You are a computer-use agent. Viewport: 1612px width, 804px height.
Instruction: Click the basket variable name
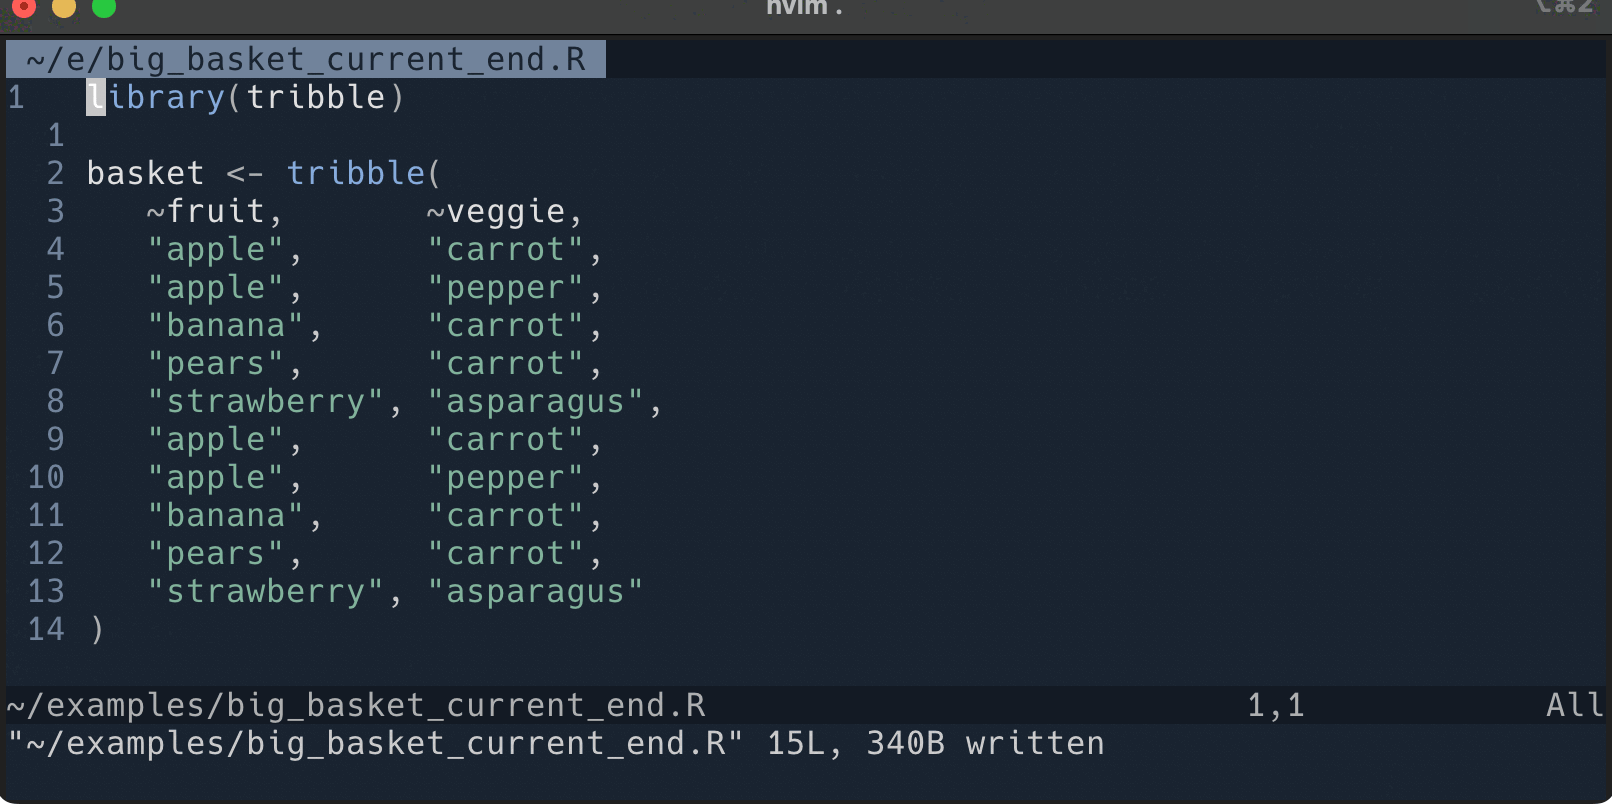(145, 173)
